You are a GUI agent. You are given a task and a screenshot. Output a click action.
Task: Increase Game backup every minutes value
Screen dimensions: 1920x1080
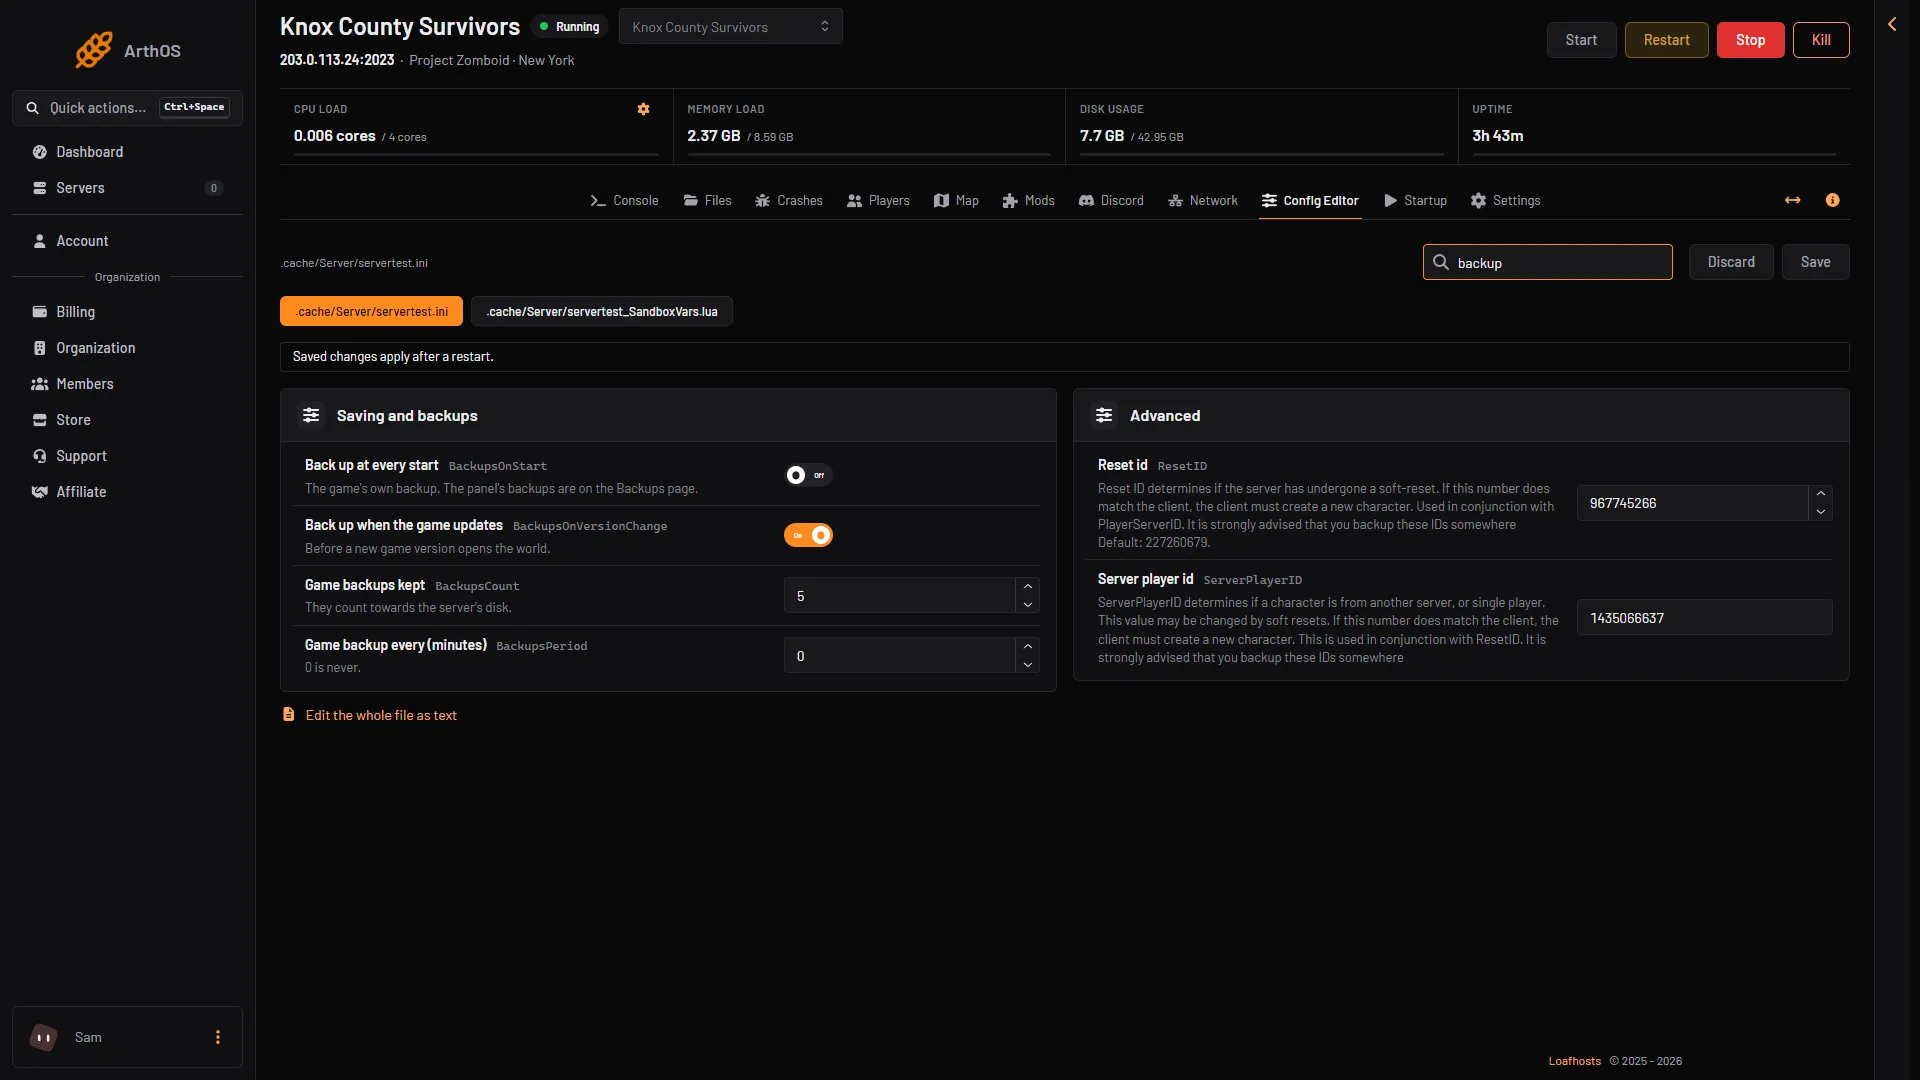[1027, 646]
